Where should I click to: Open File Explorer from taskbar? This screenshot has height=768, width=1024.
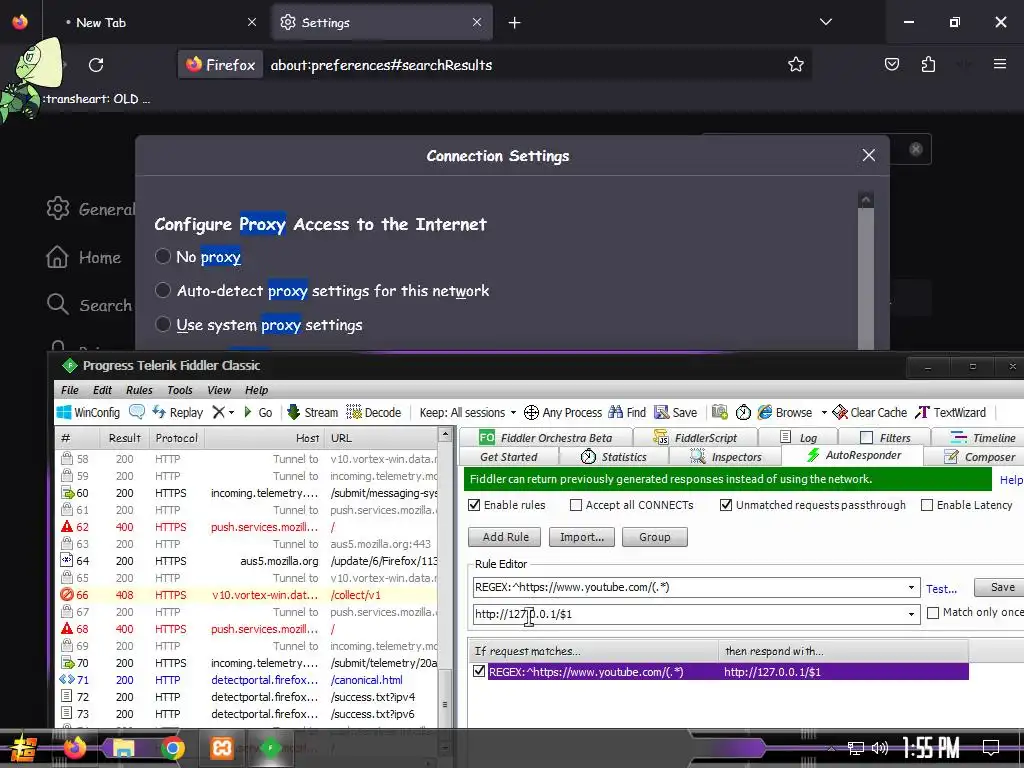point(123,748)
